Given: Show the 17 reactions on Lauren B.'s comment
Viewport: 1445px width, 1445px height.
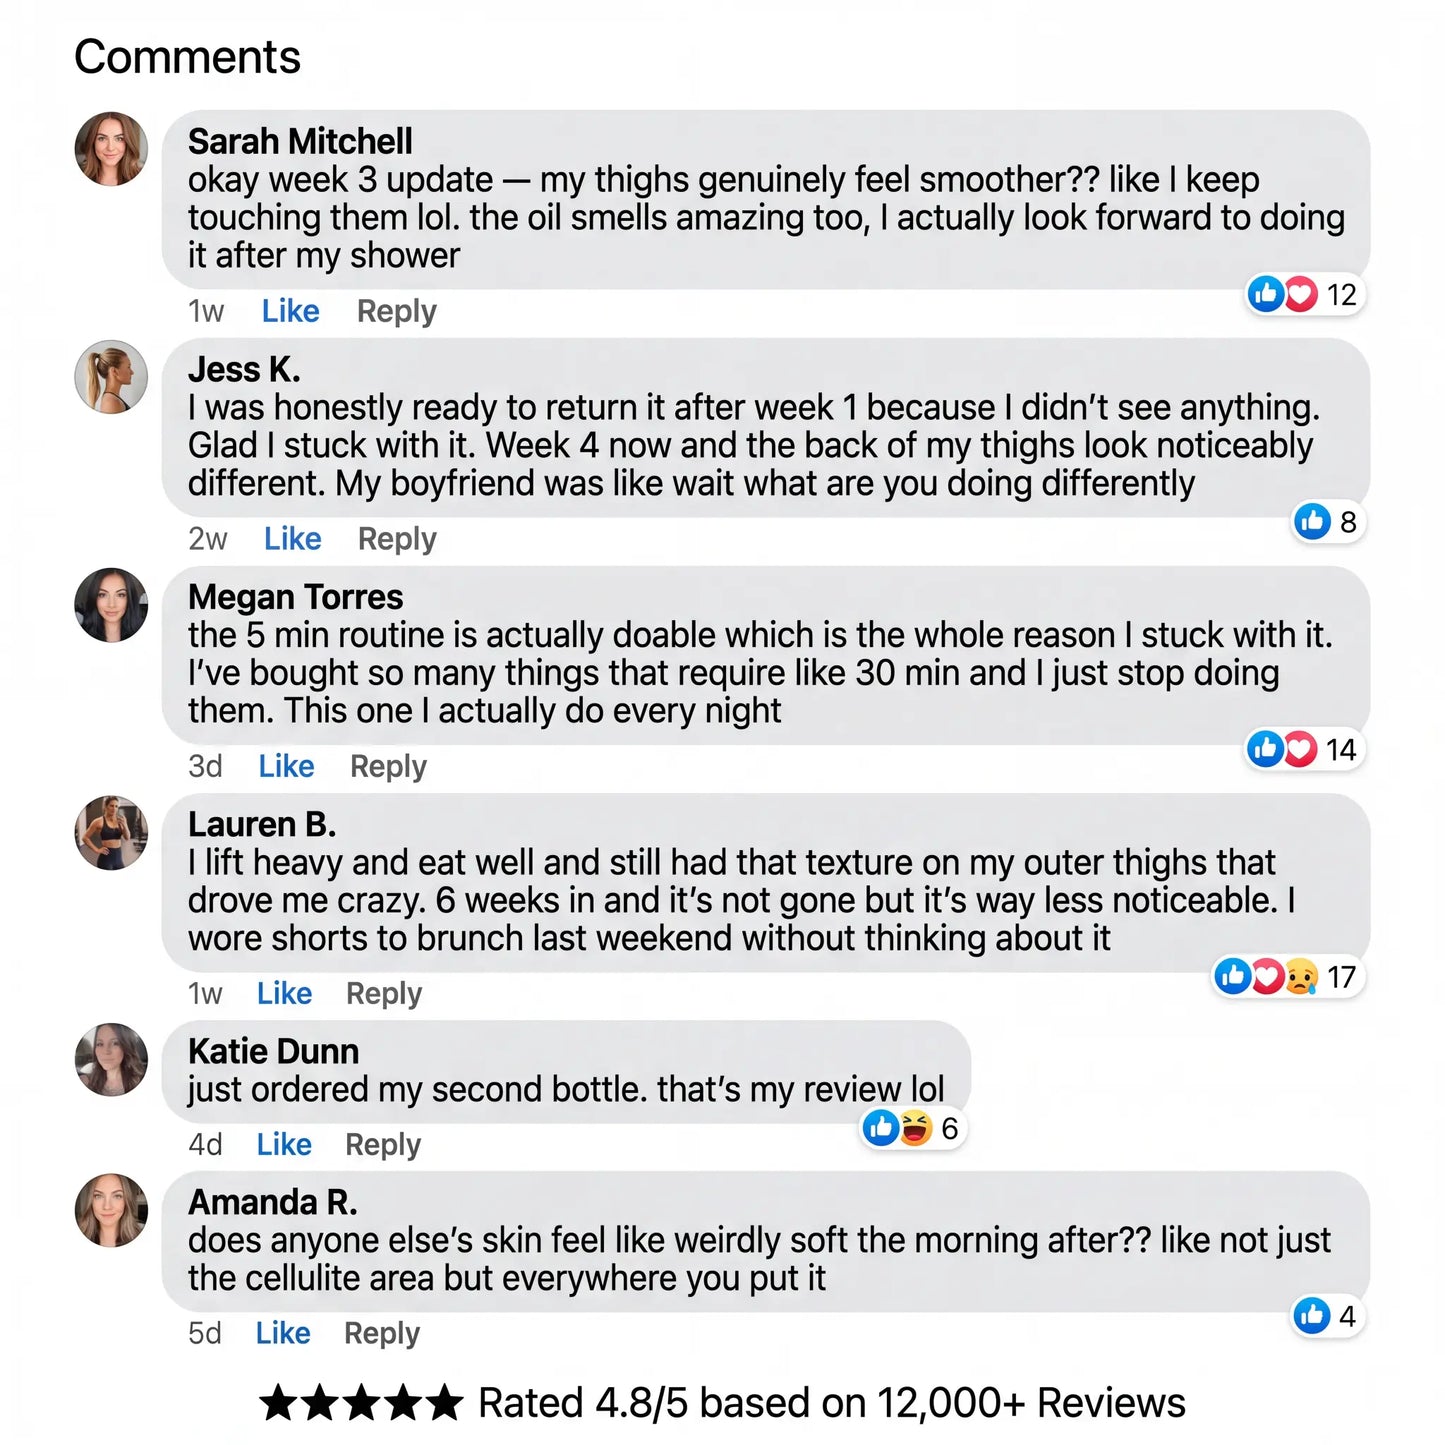Looking at the screenshot, I should [1289, 977].
